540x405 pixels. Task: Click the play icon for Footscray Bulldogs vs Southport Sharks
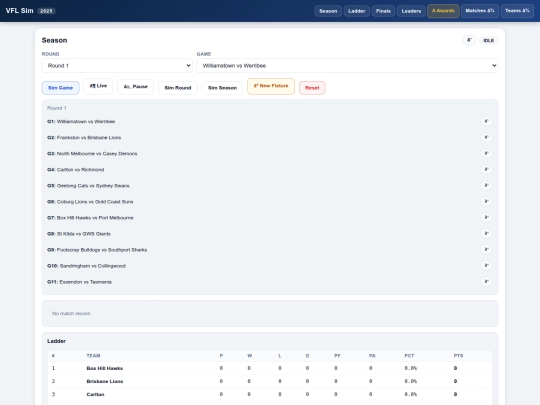[x=486, y=249]
